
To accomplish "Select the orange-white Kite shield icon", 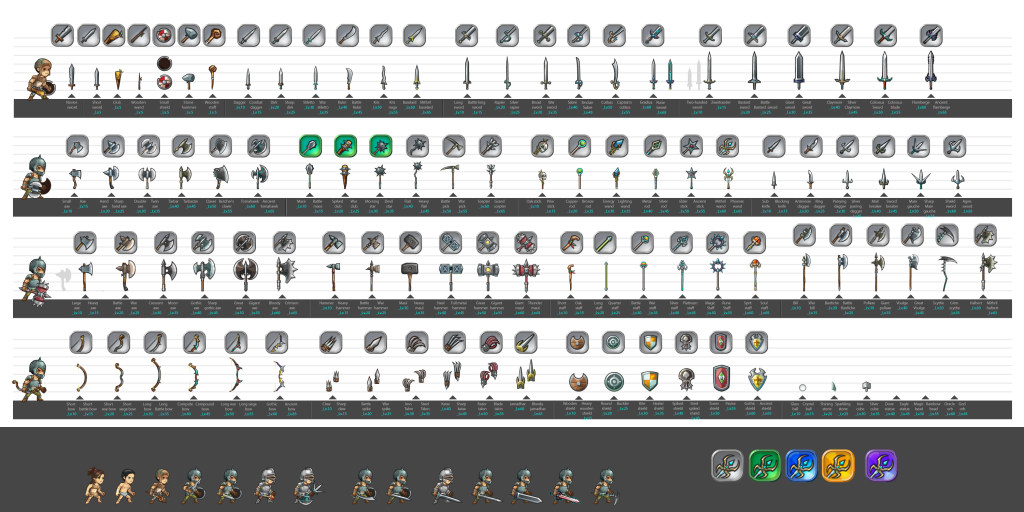I will [x=650, y=343].
